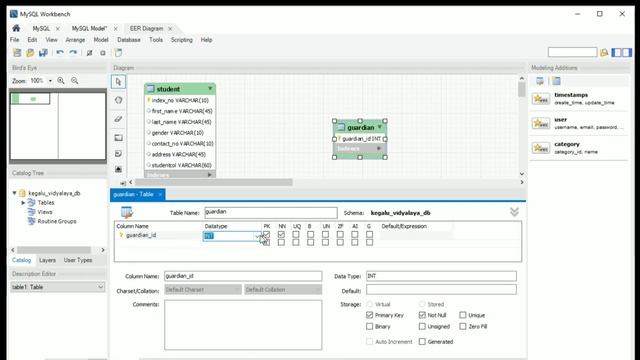The width and height of the screenshot is (640, 360).
Task: Click the table editor icon beside Table Name
Action: [127, 212]
